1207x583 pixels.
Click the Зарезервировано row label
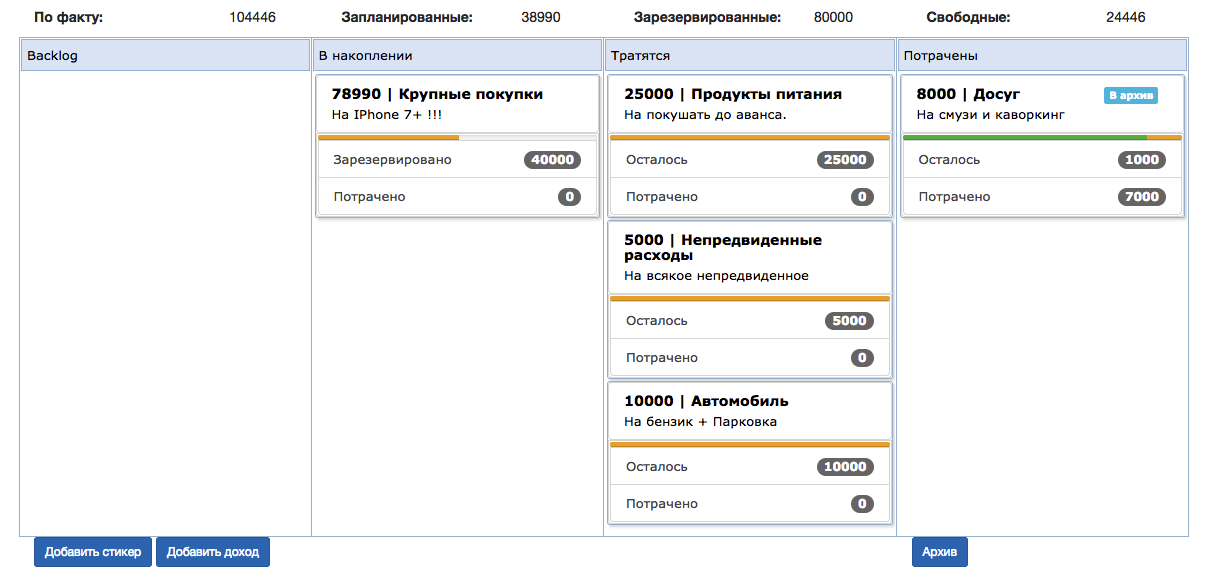coord(392,160)
